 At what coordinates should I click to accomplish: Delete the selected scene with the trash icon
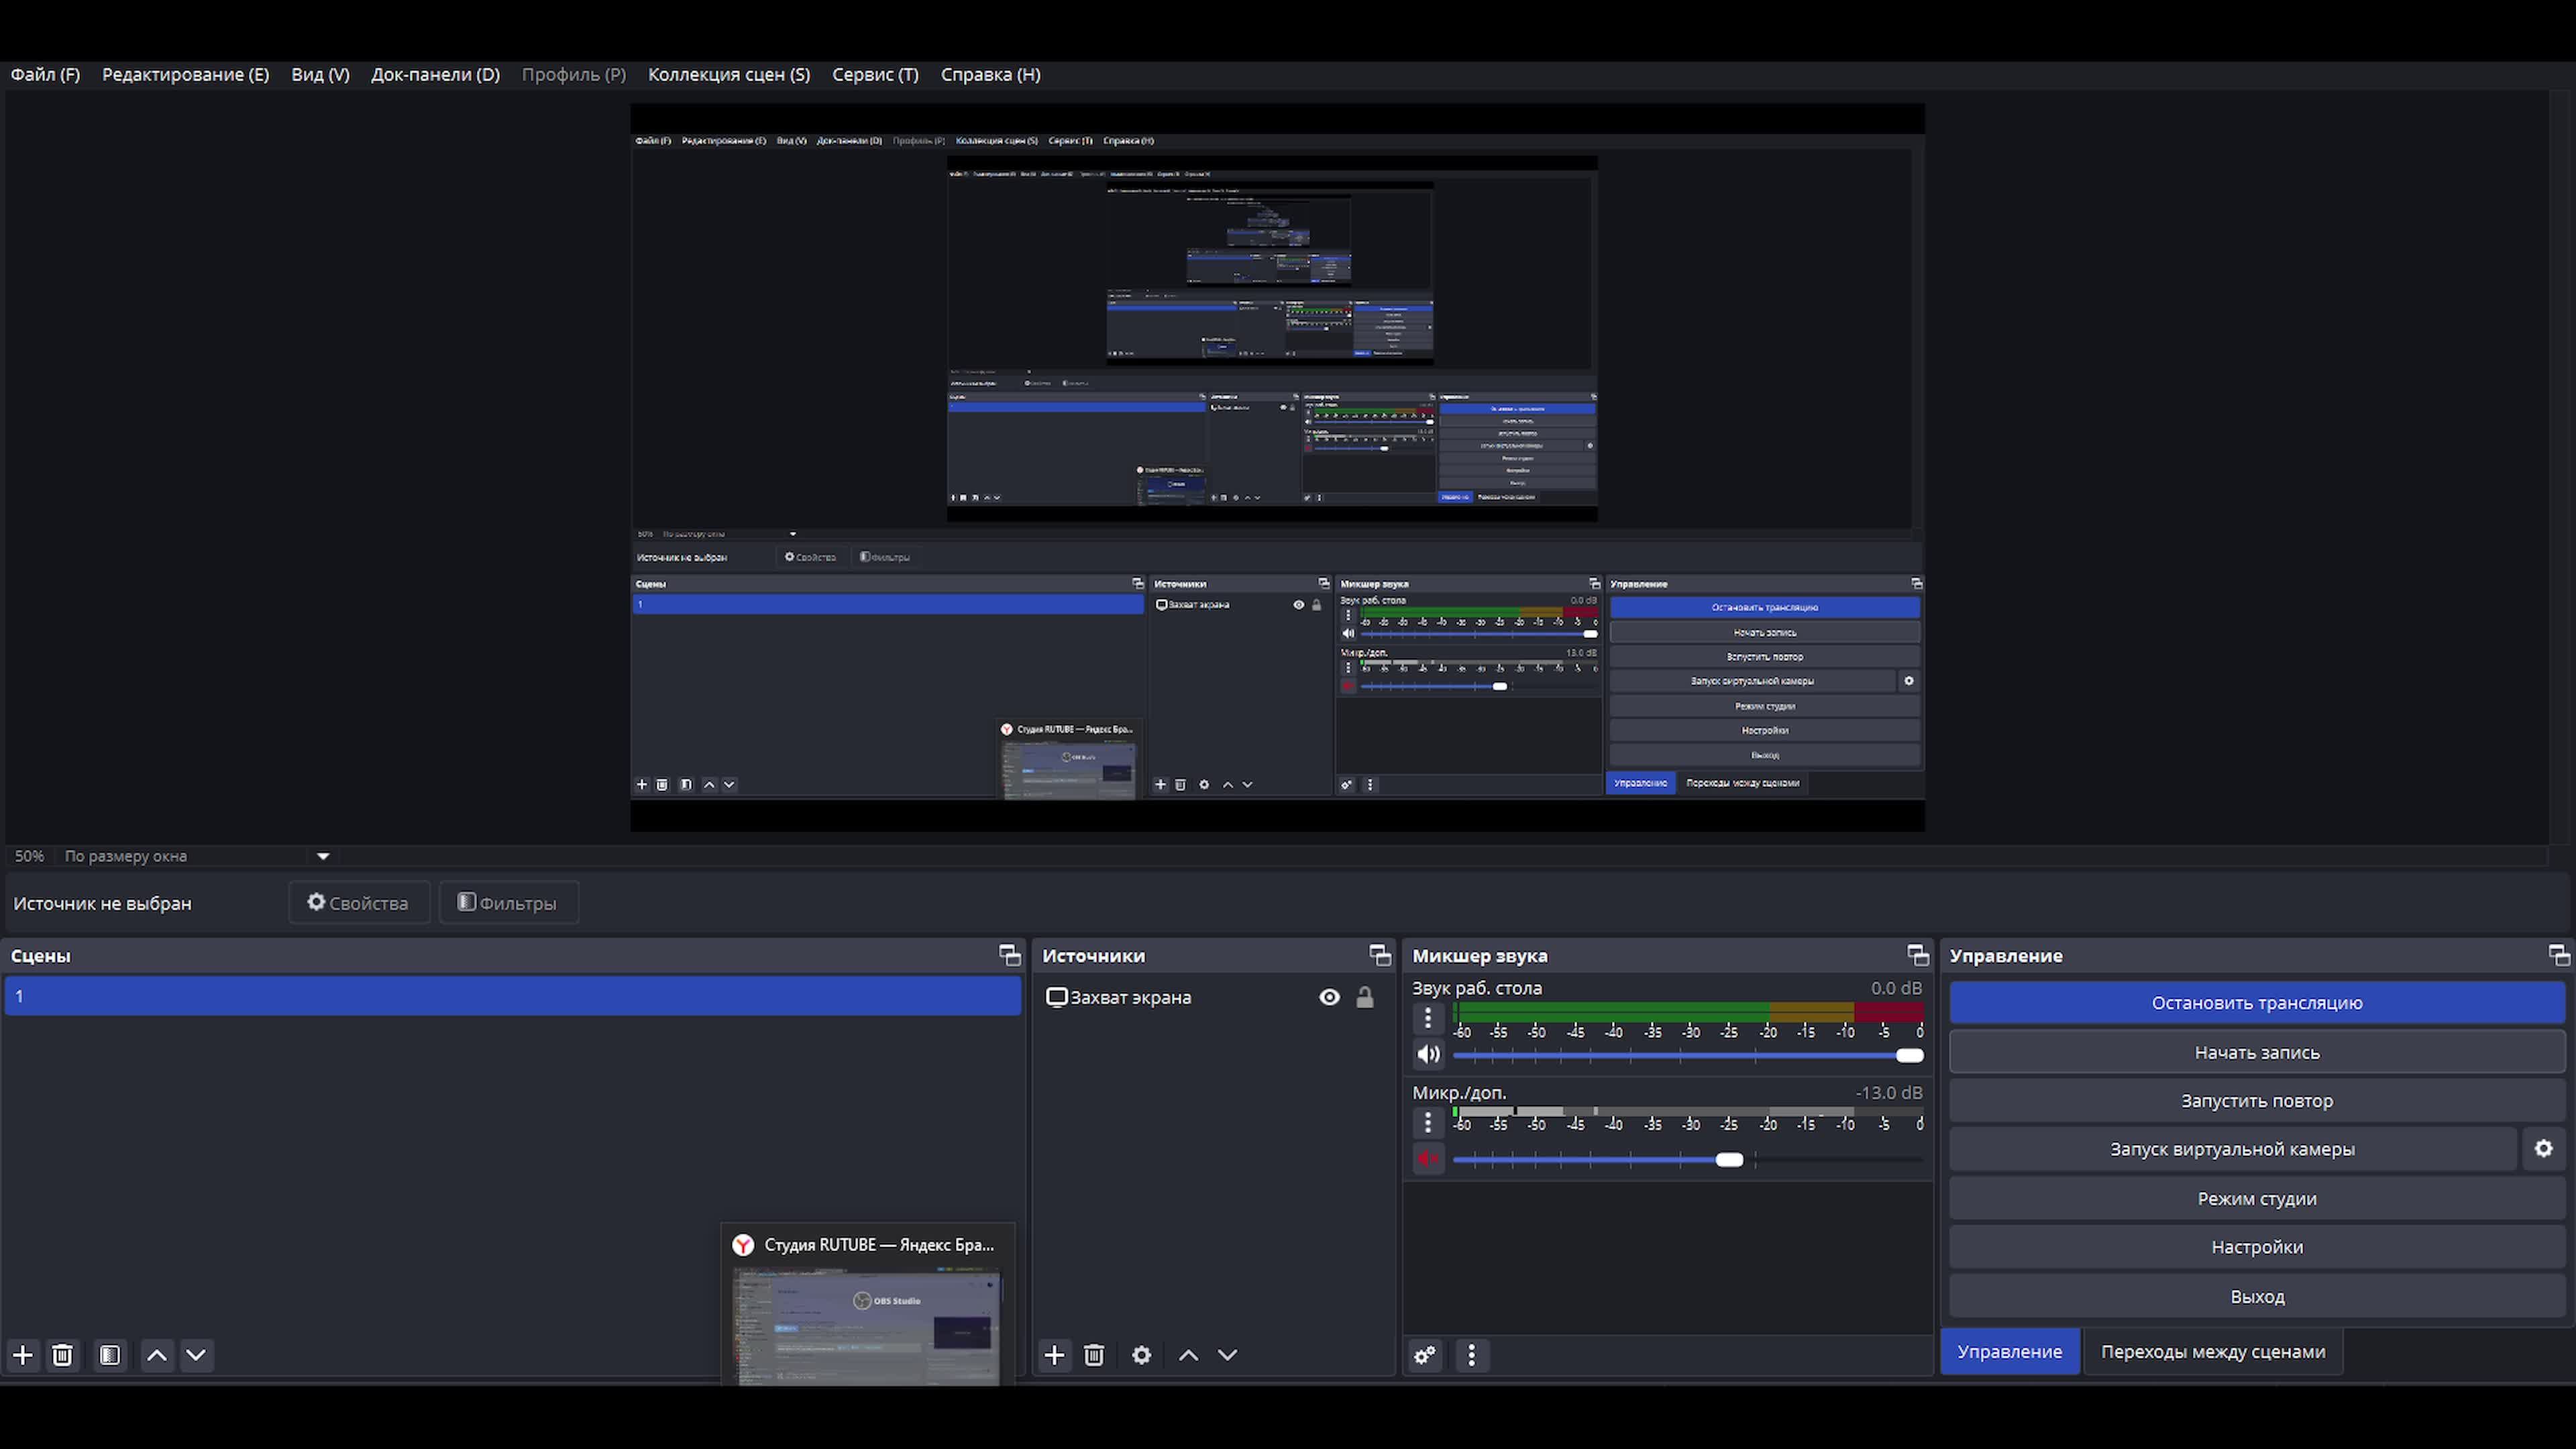(62, 1355)
